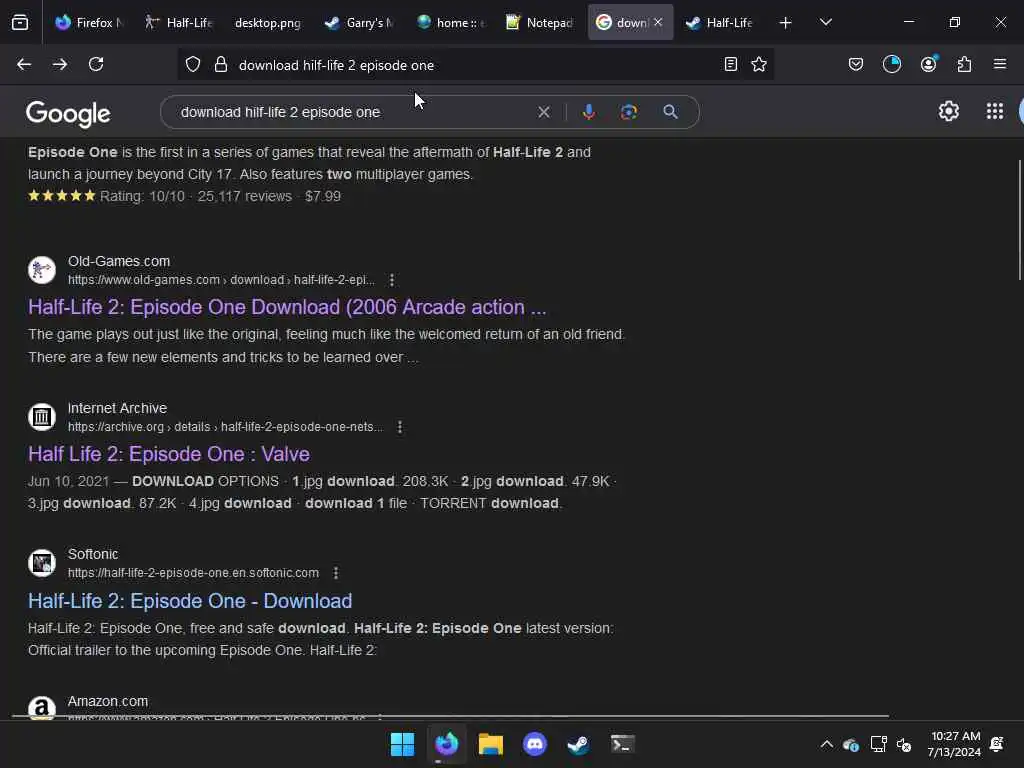Screen dimensions: 1024x768
Task: Open the cloud sync tray icon
Action: point(850,744)
